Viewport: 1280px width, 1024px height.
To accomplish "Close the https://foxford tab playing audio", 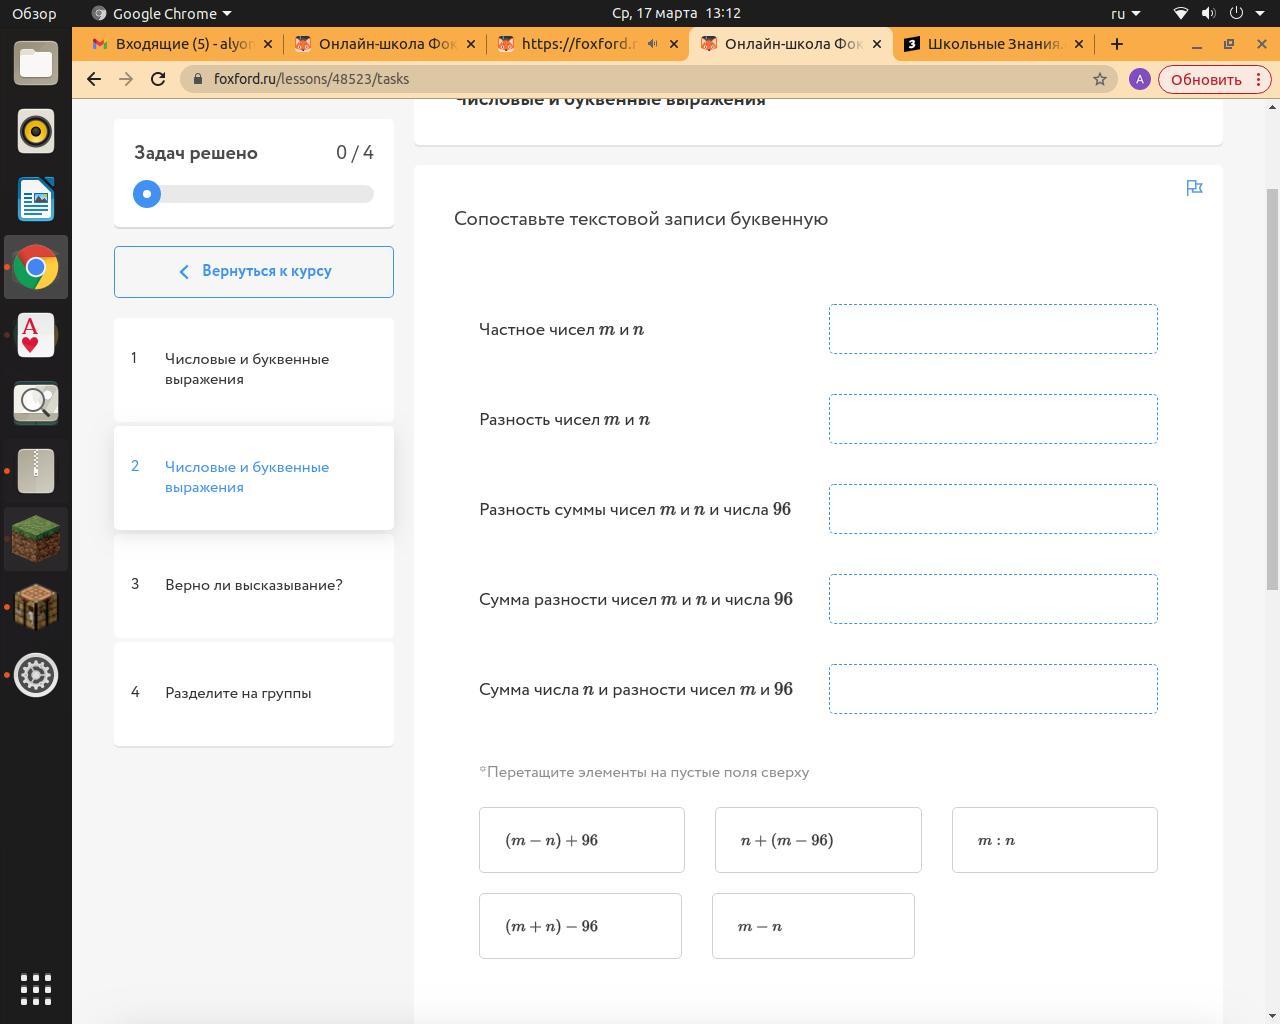I will [674, 44].
